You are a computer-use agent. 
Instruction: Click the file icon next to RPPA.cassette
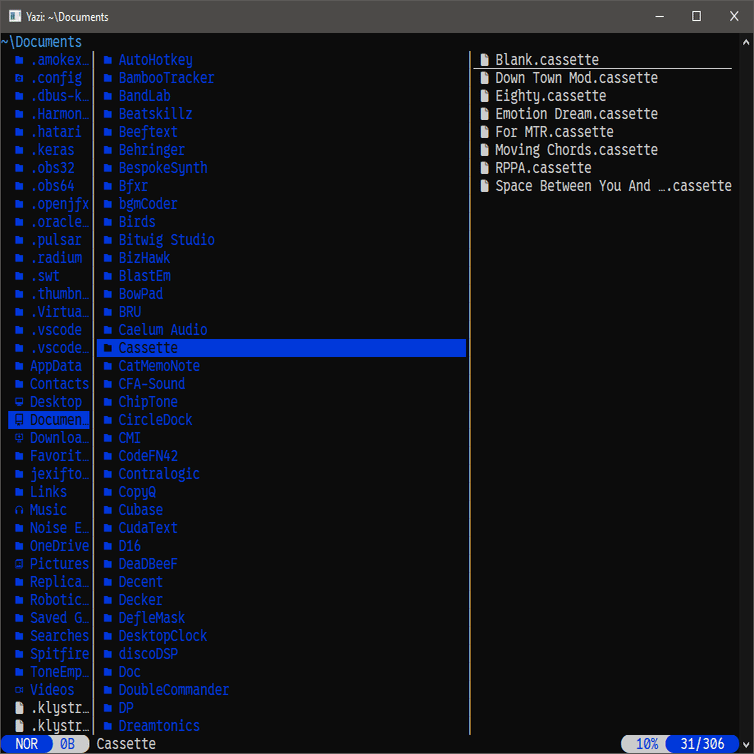485,168
